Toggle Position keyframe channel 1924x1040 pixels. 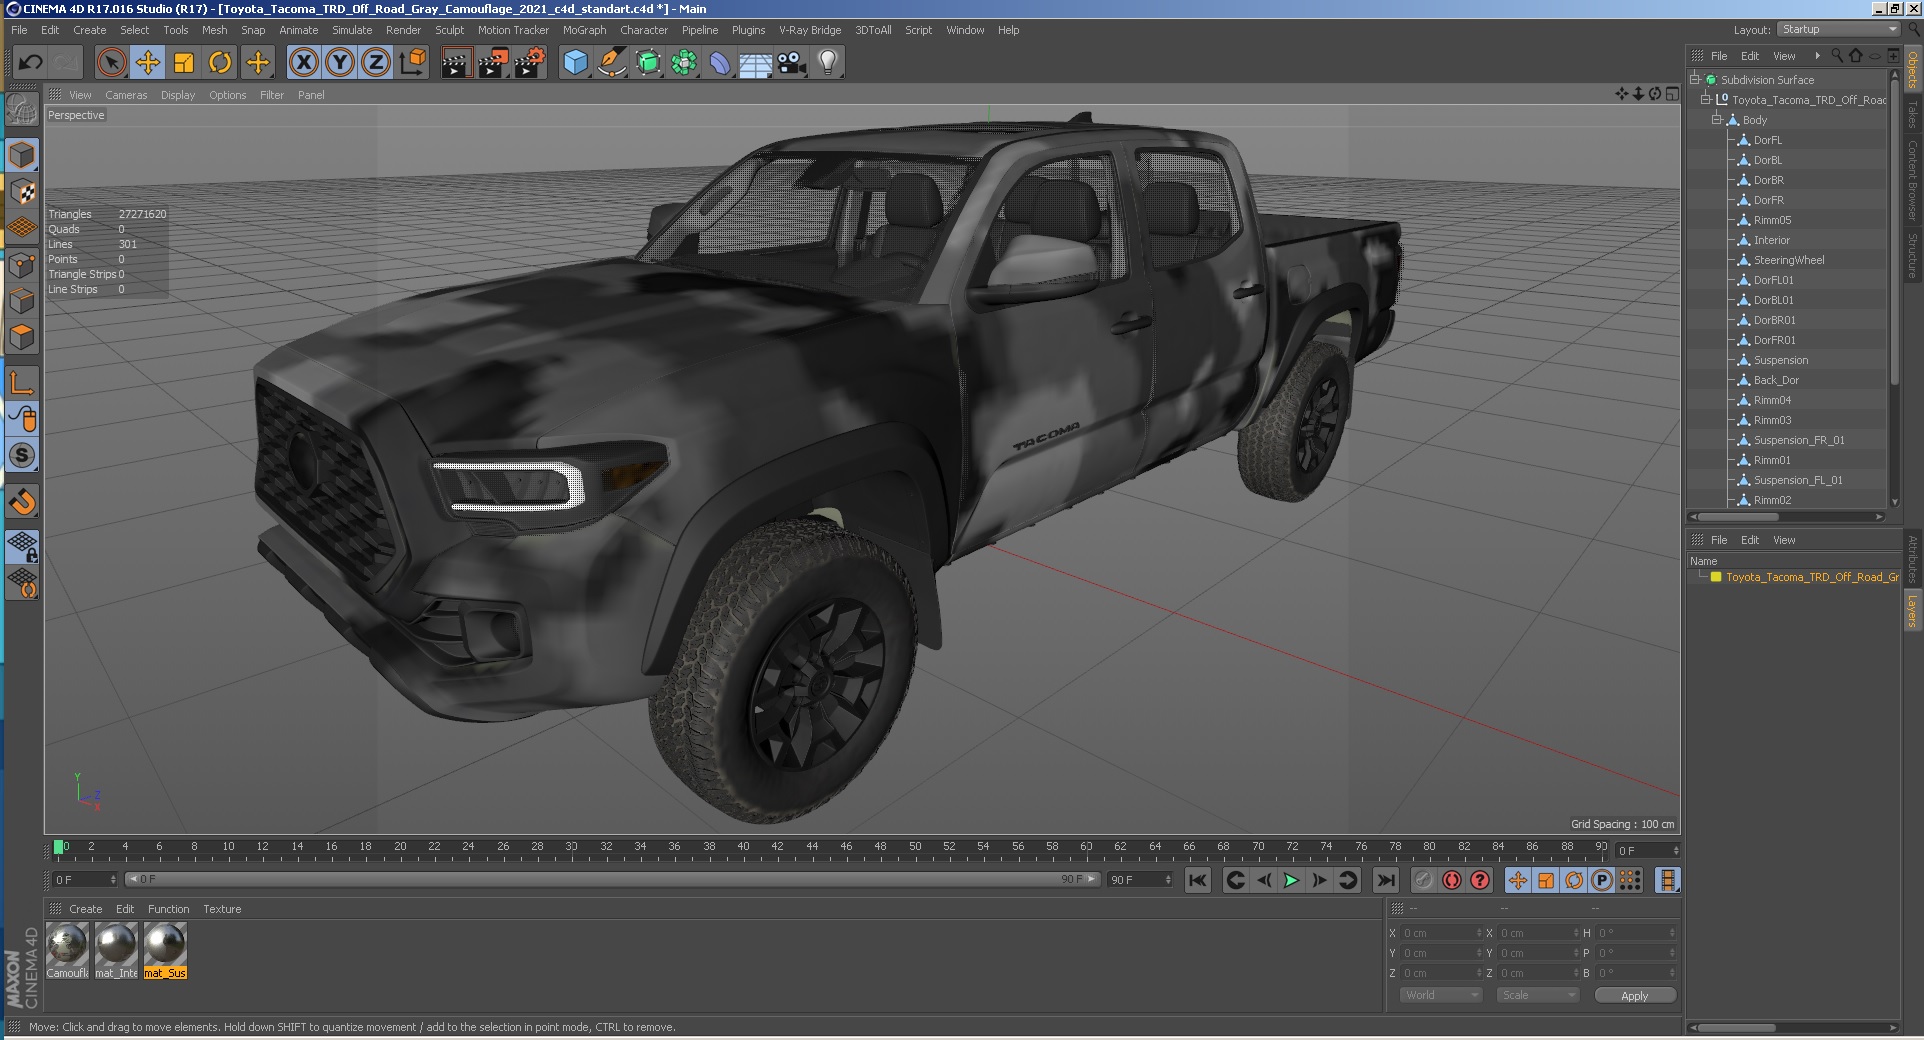click(1518, 880)
